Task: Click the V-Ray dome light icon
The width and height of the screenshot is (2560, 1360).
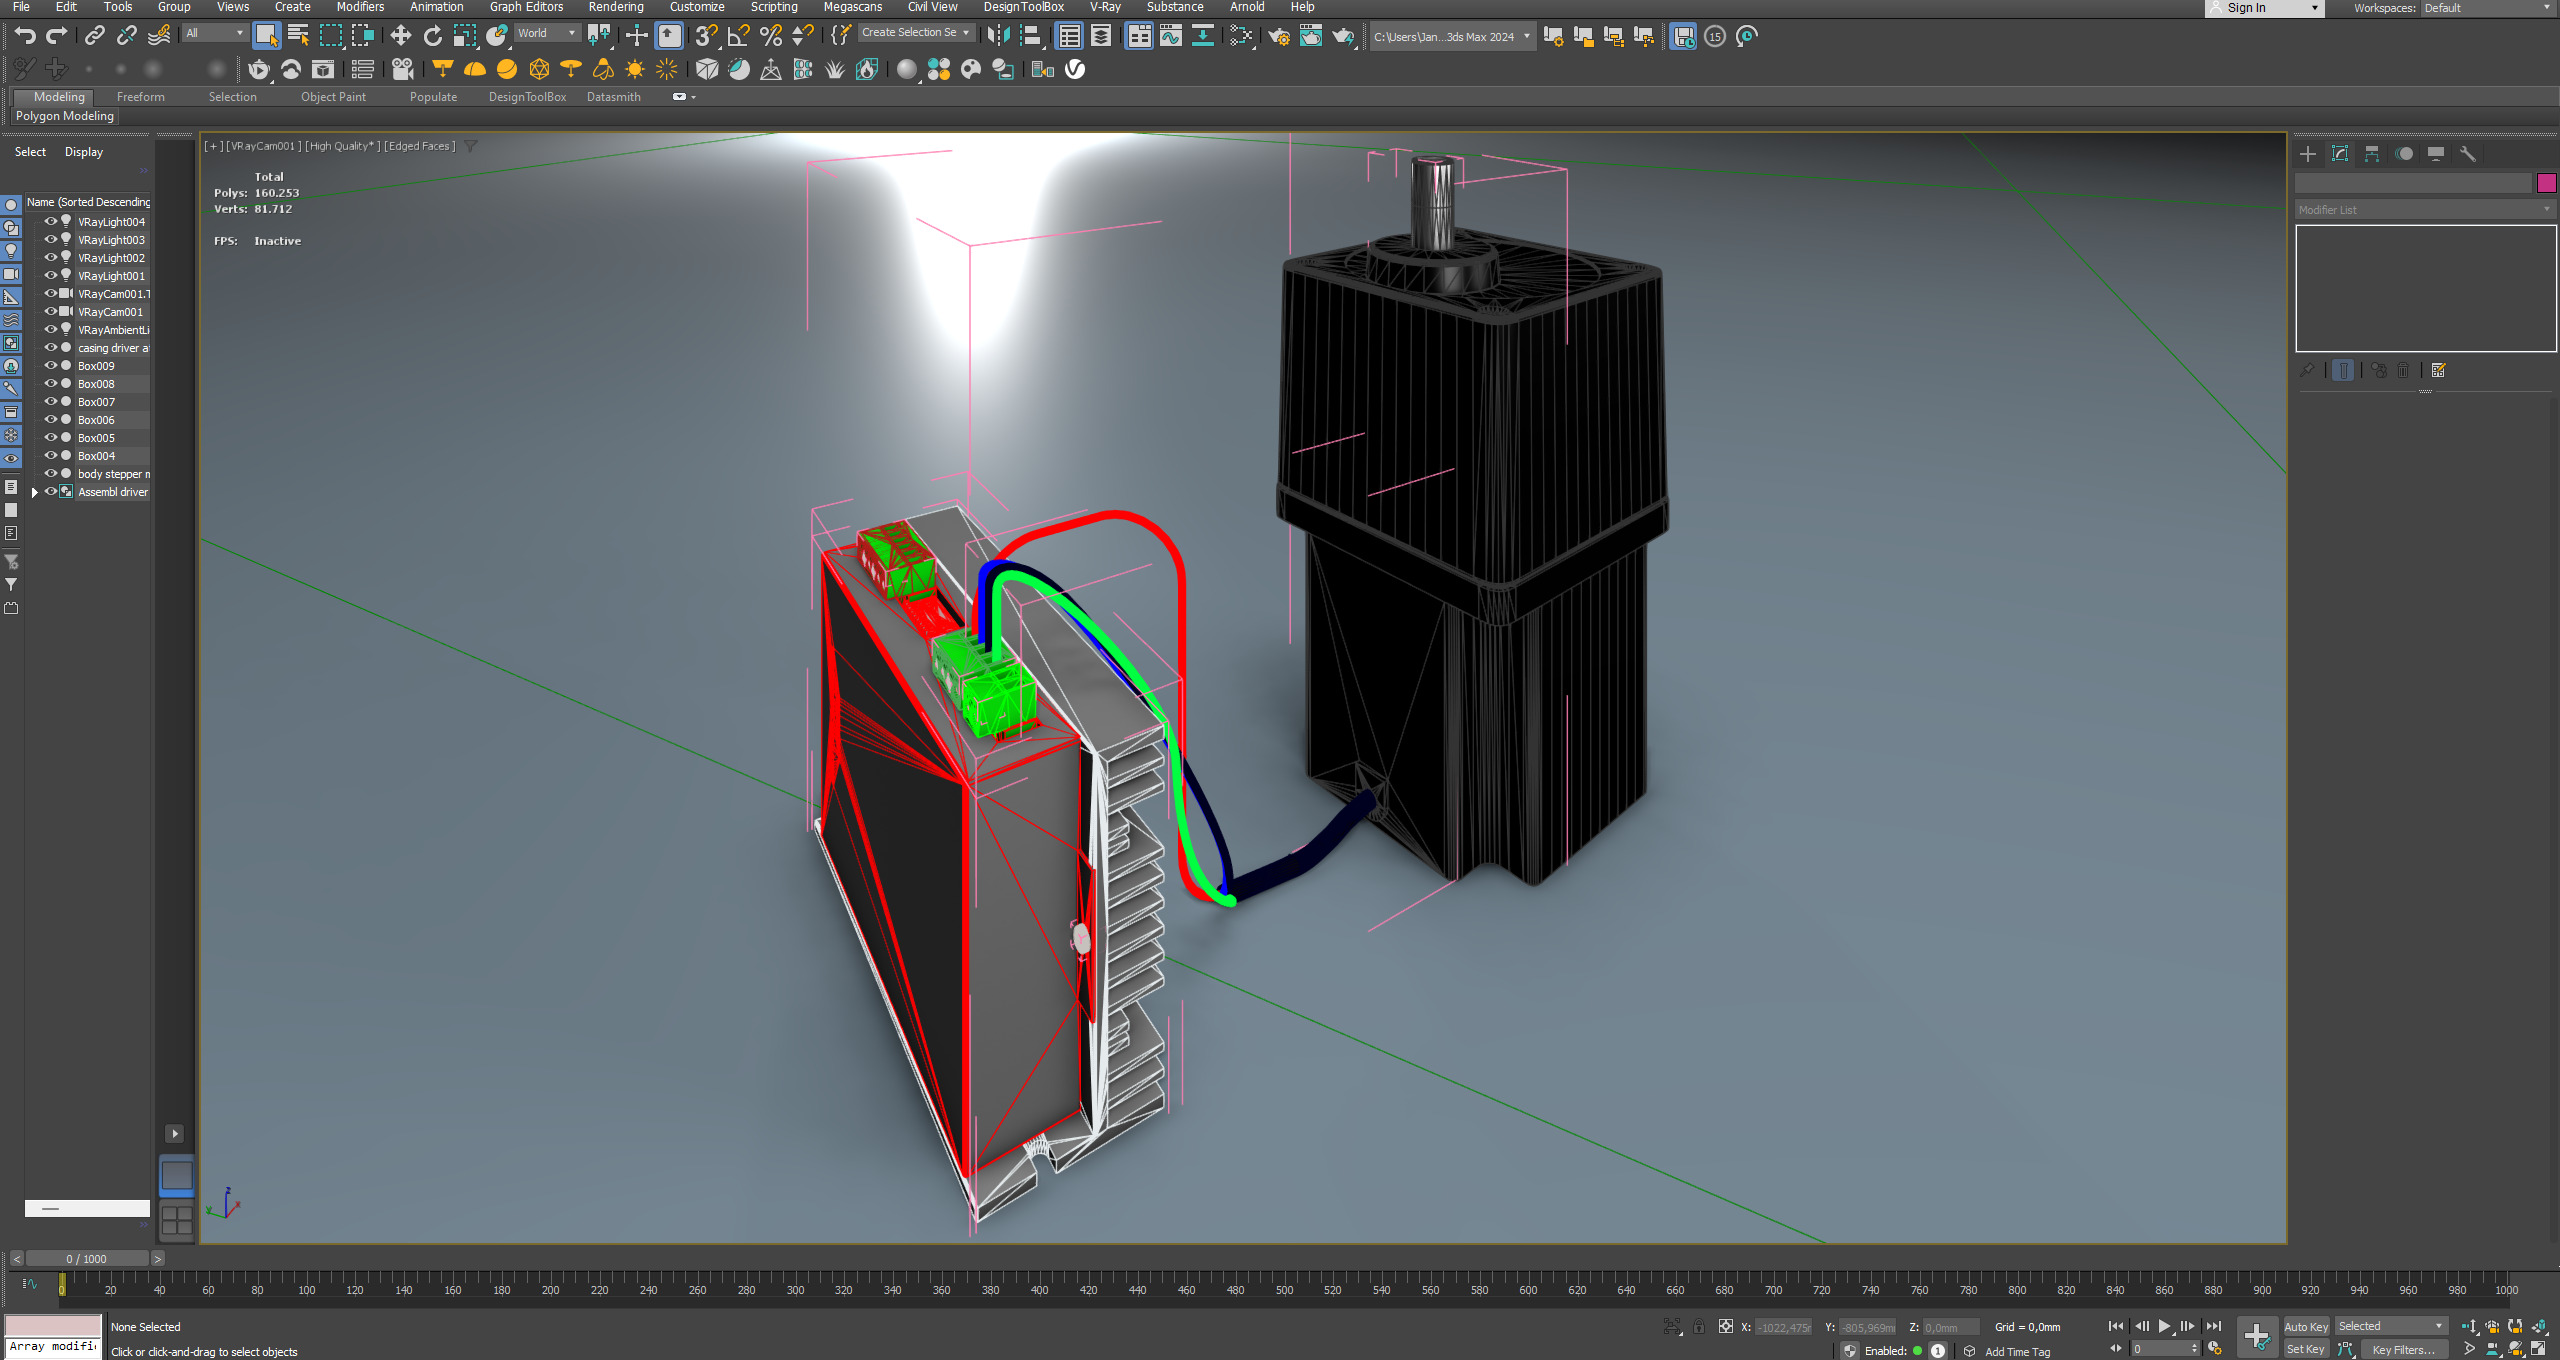Action: click(475, 69)
